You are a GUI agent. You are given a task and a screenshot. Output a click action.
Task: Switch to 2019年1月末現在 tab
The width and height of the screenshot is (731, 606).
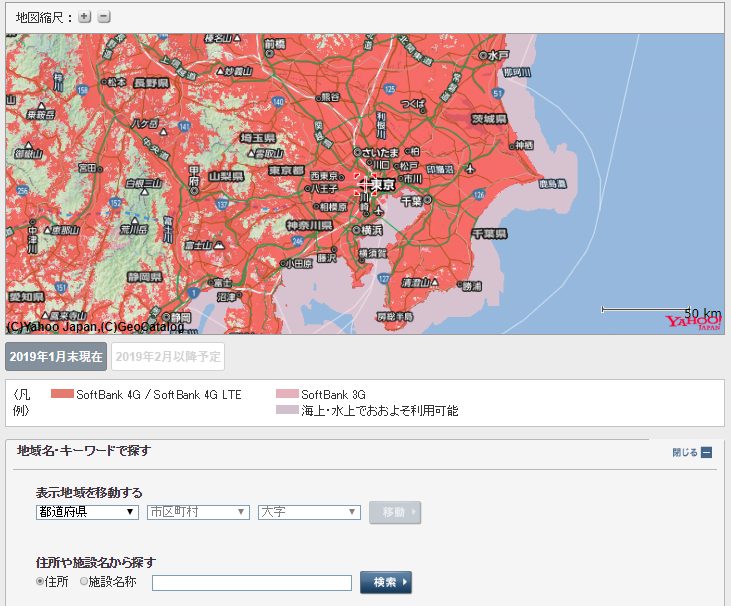tap(56, 357)
